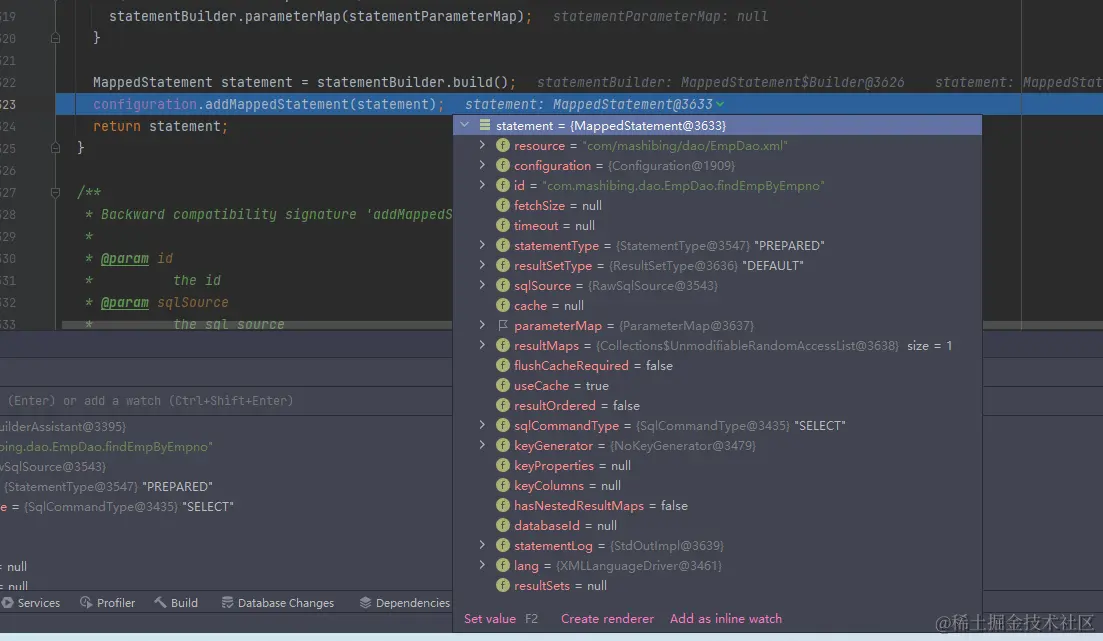Select the databaseId = null row

tap(718, 526)
